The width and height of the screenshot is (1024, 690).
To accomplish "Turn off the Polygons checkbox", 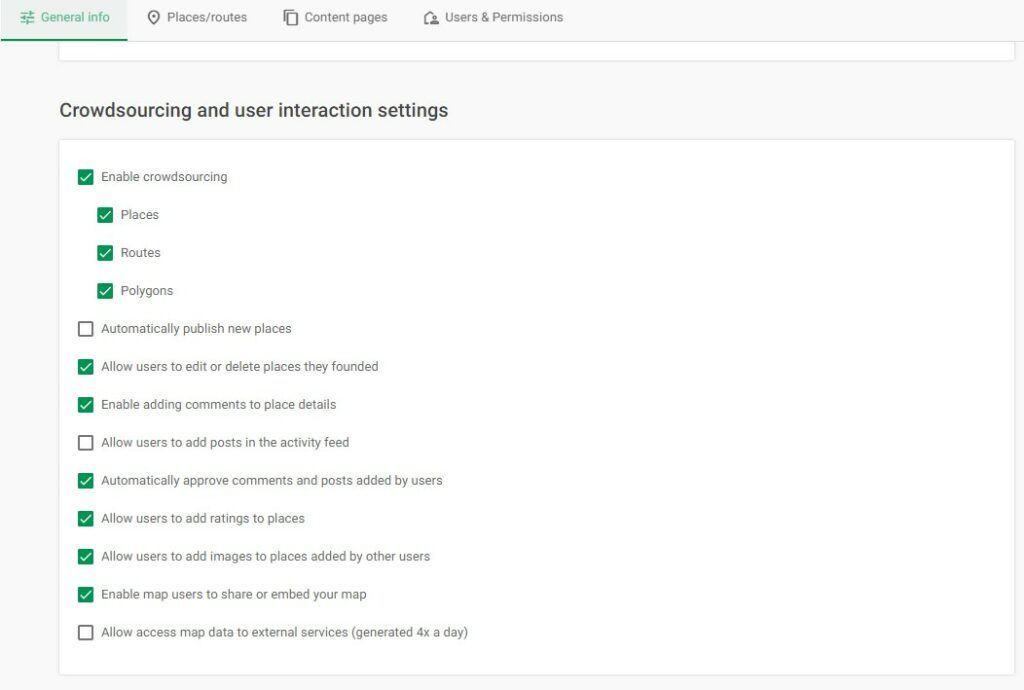I will tap(105, 290).
